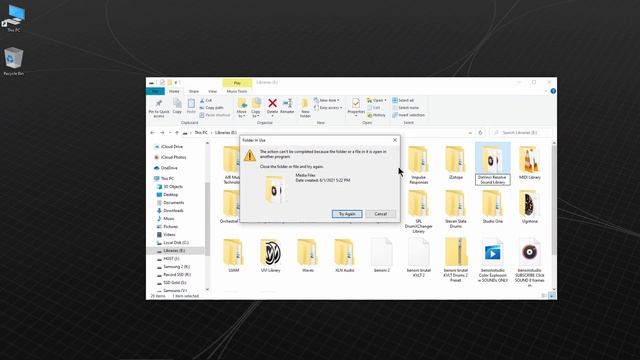Switch to the View tab

(x=213, y=91)
